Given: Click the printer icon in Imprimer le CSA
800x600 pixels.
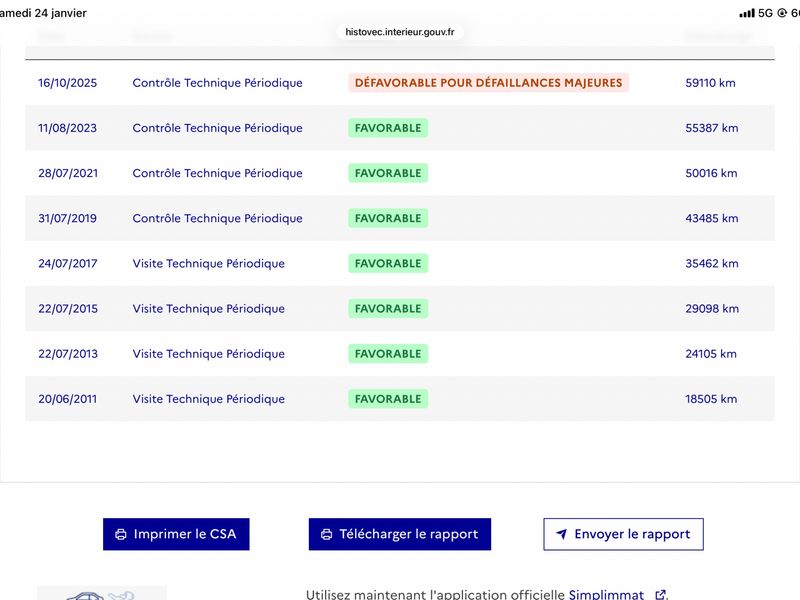Looking at the screenshot, I should (121, 534).
